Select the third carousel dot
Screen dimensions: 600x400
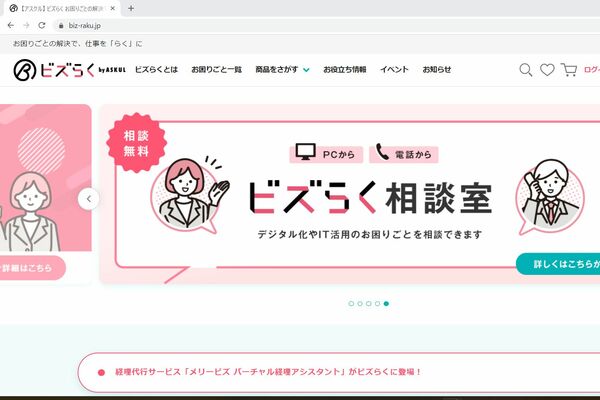tap(368, 304)
